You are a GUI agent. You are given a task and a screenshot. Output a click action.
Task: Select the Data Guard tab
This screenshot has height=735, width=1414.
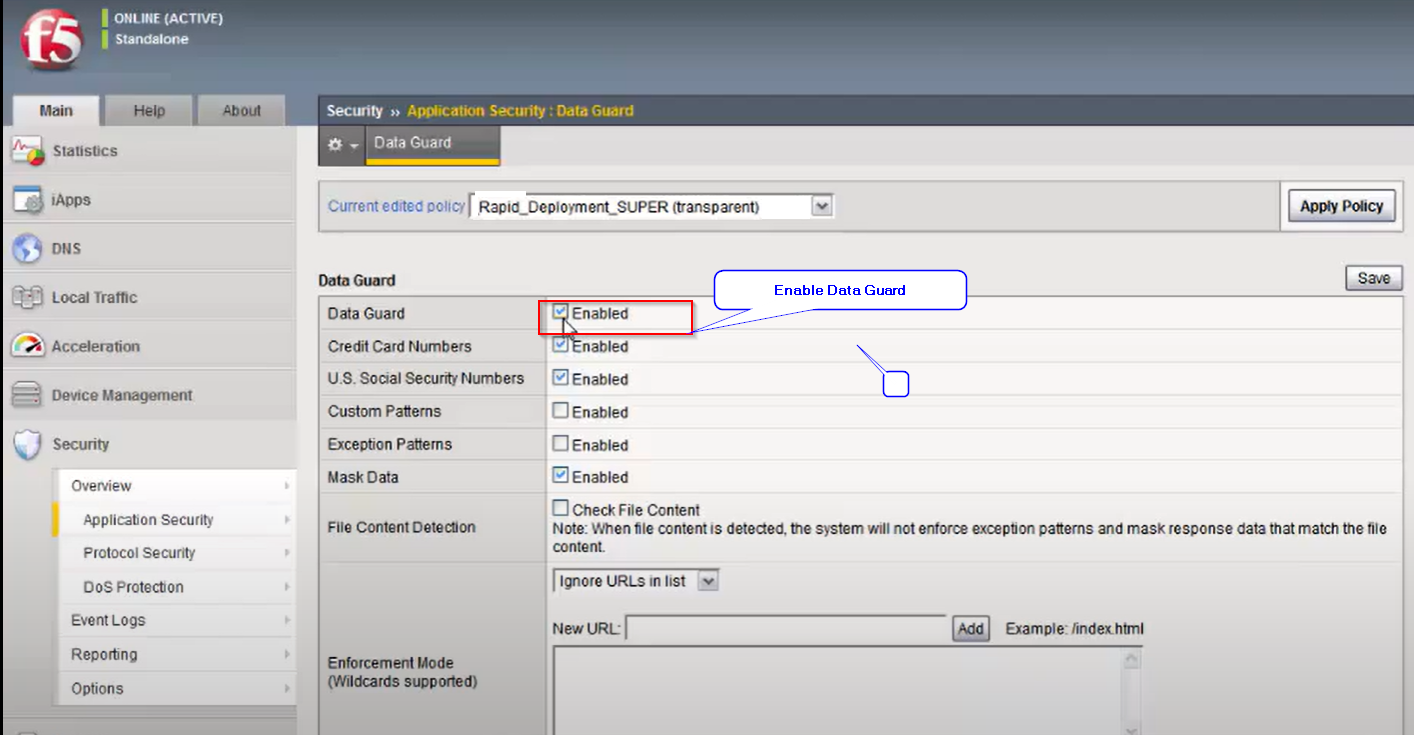(x=433, y=145)
